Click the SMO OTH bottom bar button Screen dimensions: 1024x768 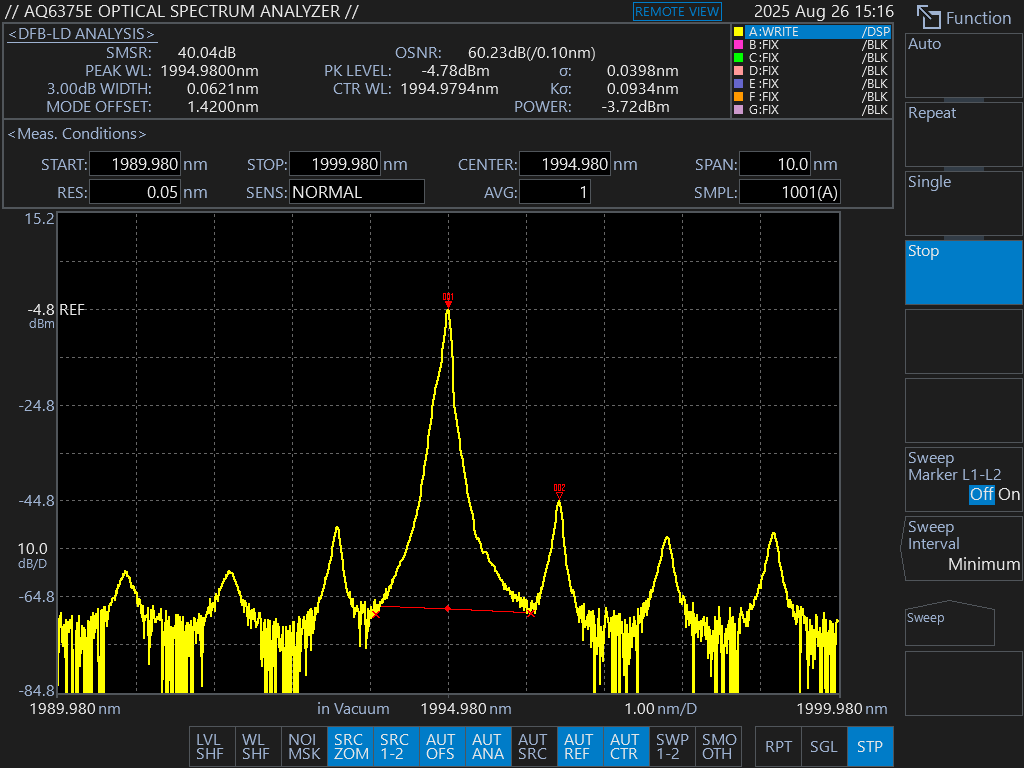(x=718, y=747)
